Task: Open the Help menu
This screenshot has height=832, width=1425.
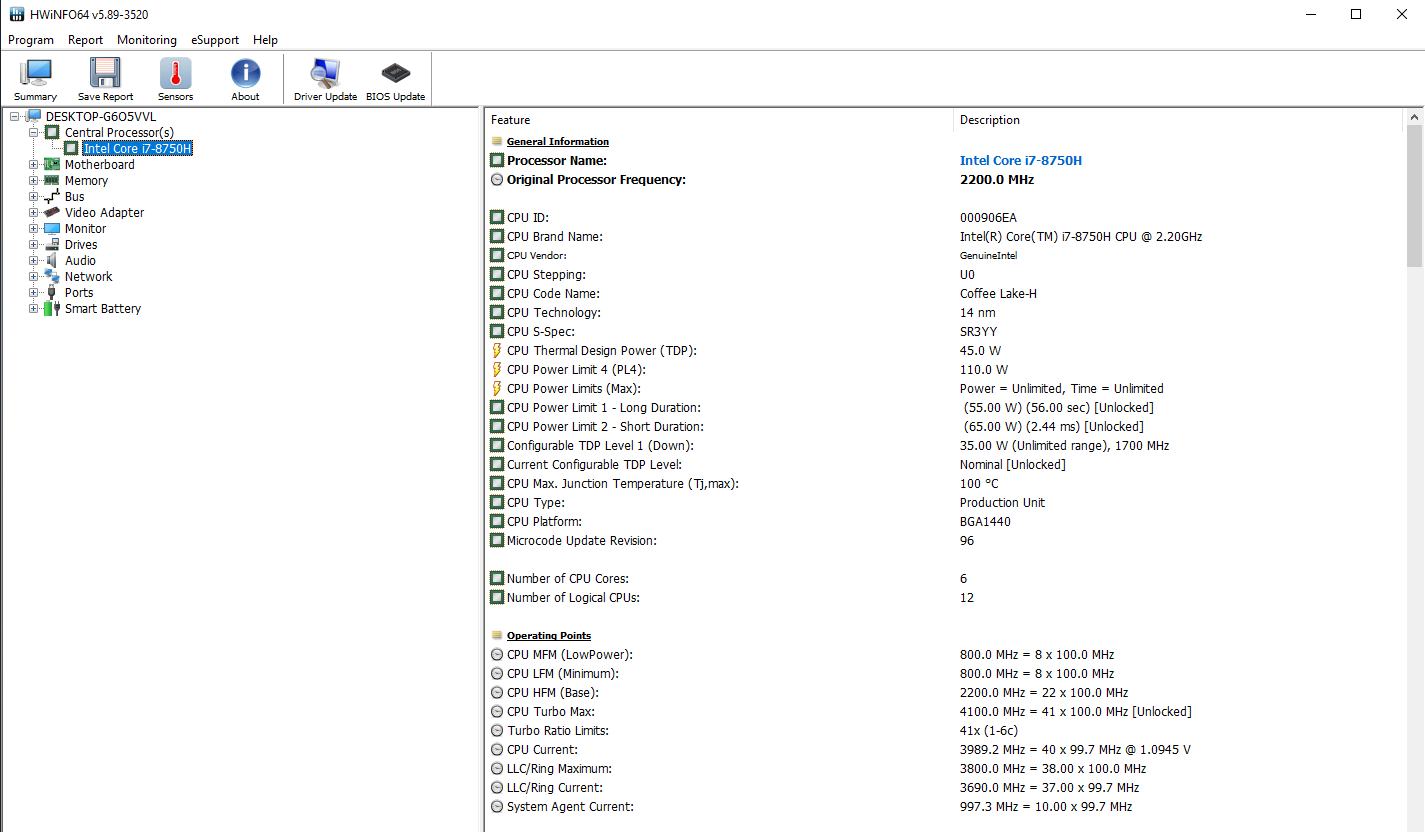Action: [x=265, y=40]
